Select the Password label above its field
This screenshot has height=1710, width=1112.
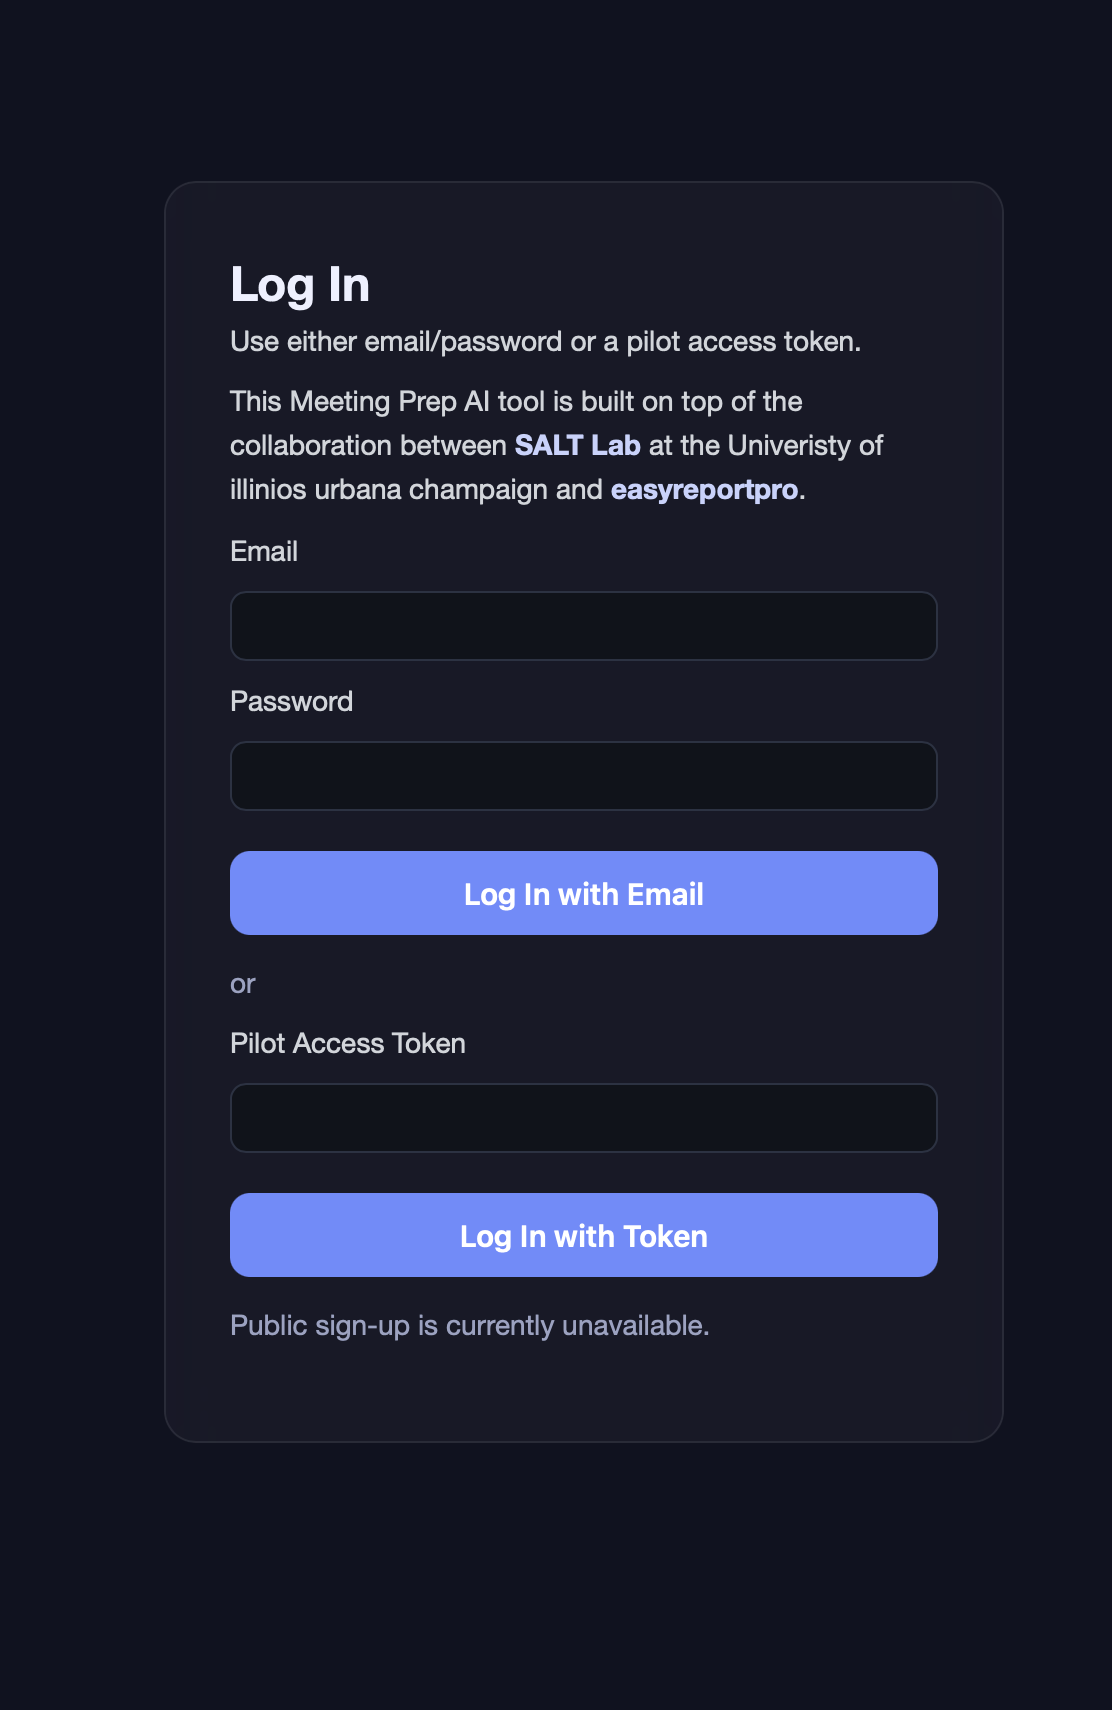tap(291, 701)
